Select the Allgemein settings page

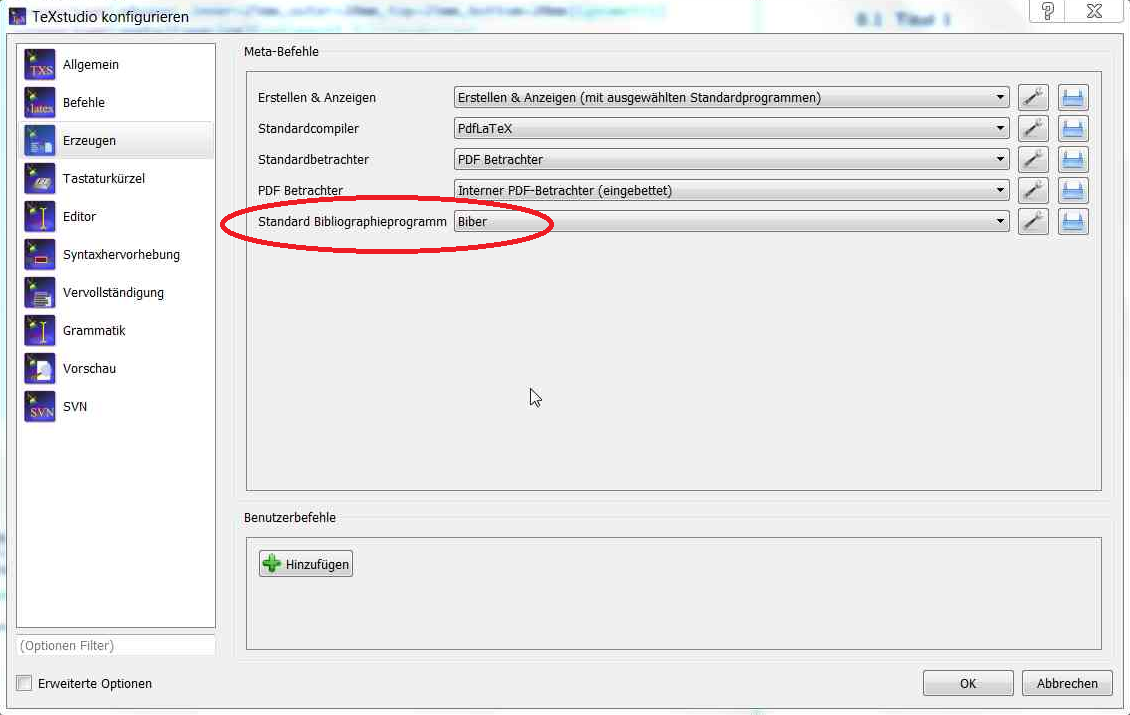(116, 65)
